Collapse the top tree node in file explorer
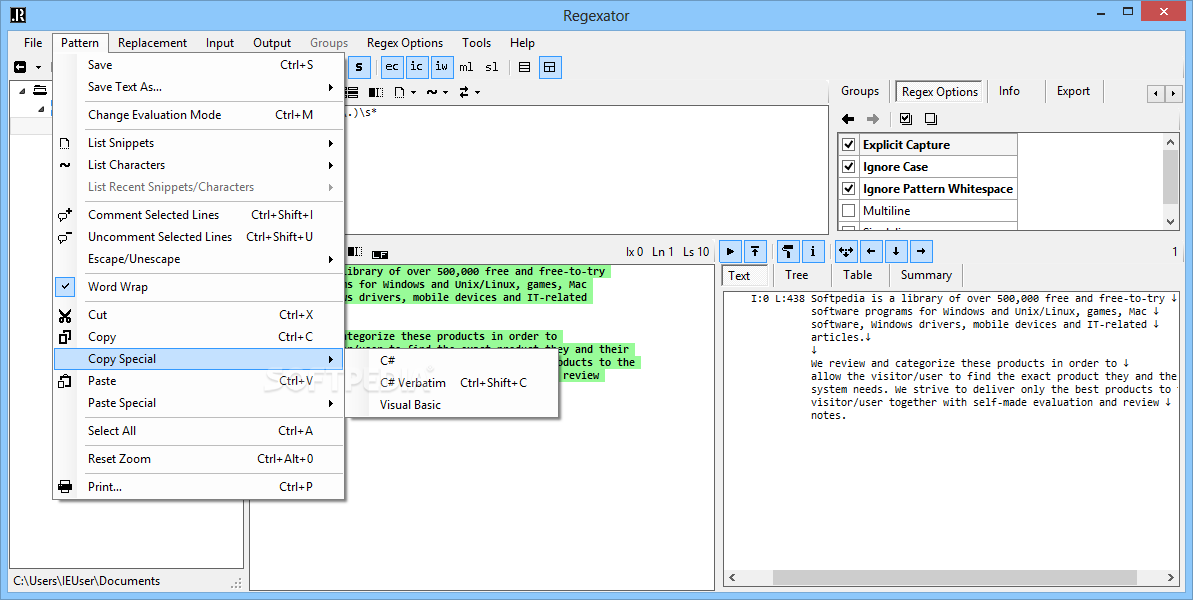The height and width of the screenshot is (600, 1193). 21,91
